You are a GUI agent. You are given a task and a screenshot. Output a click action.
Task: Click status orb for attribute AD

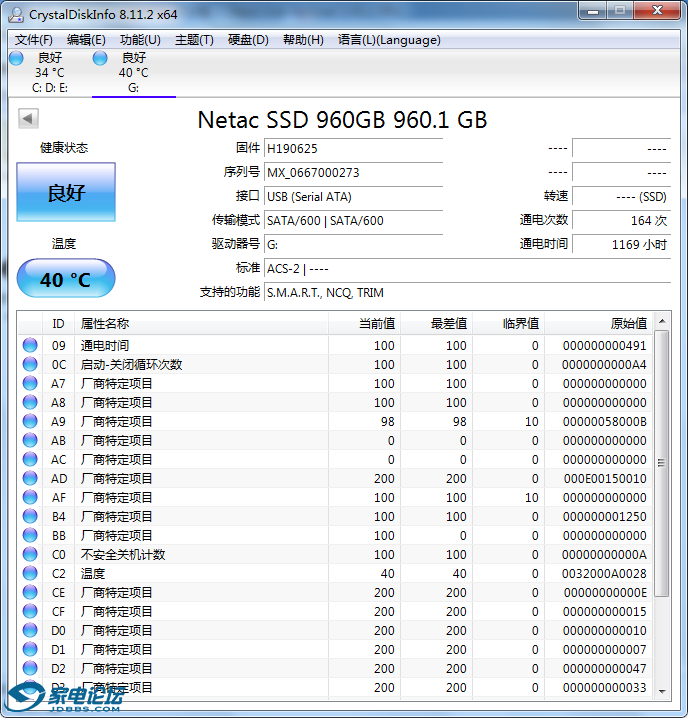30,479
